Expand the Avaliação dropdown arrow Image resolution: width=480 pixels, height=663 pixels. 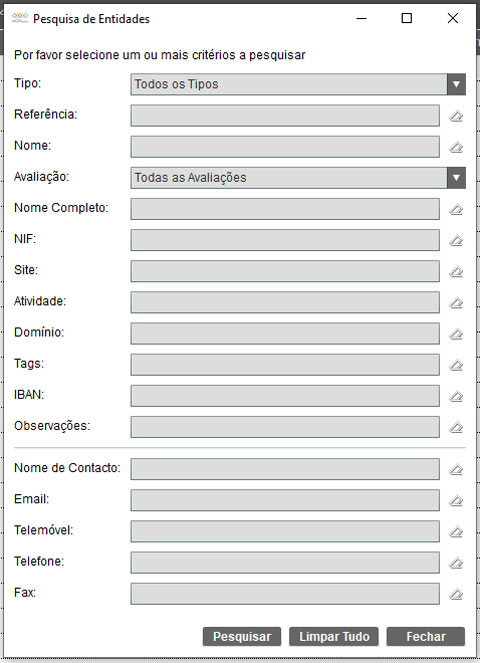456,178
